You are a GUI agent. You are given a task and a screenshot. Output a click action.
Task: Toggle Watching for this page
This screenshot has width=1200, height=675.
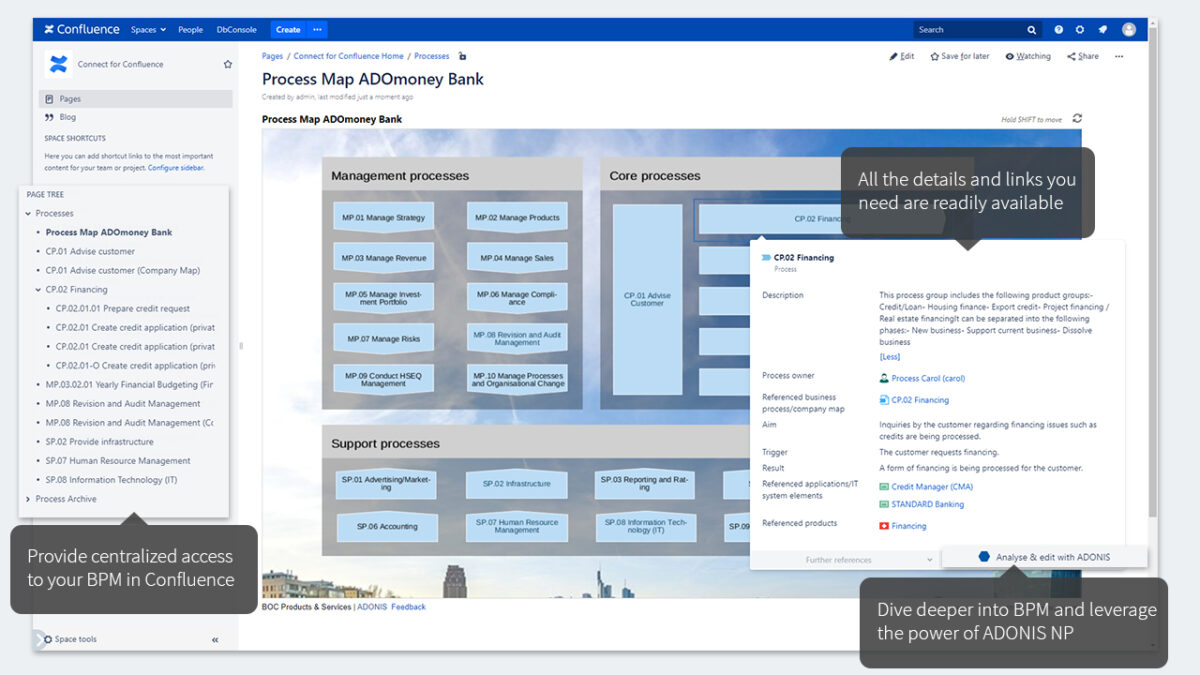click(x=1028, y=56)
